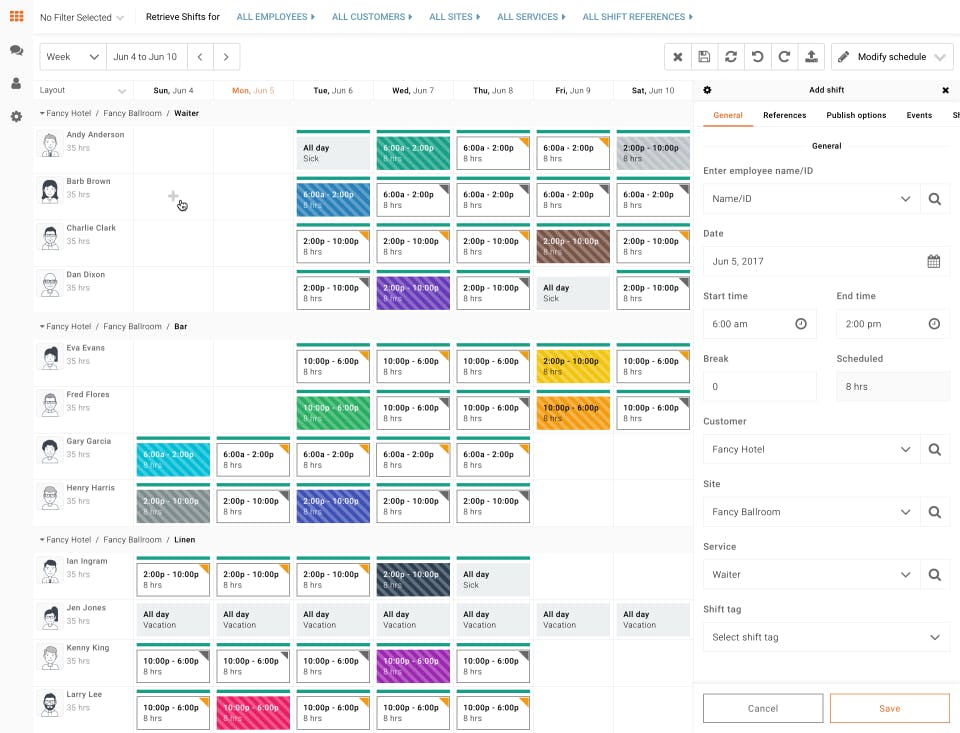The height and width of the screenshot is (733, 960).
Task: Open the date calendar picker icon
Action: [x=934, y=261]
